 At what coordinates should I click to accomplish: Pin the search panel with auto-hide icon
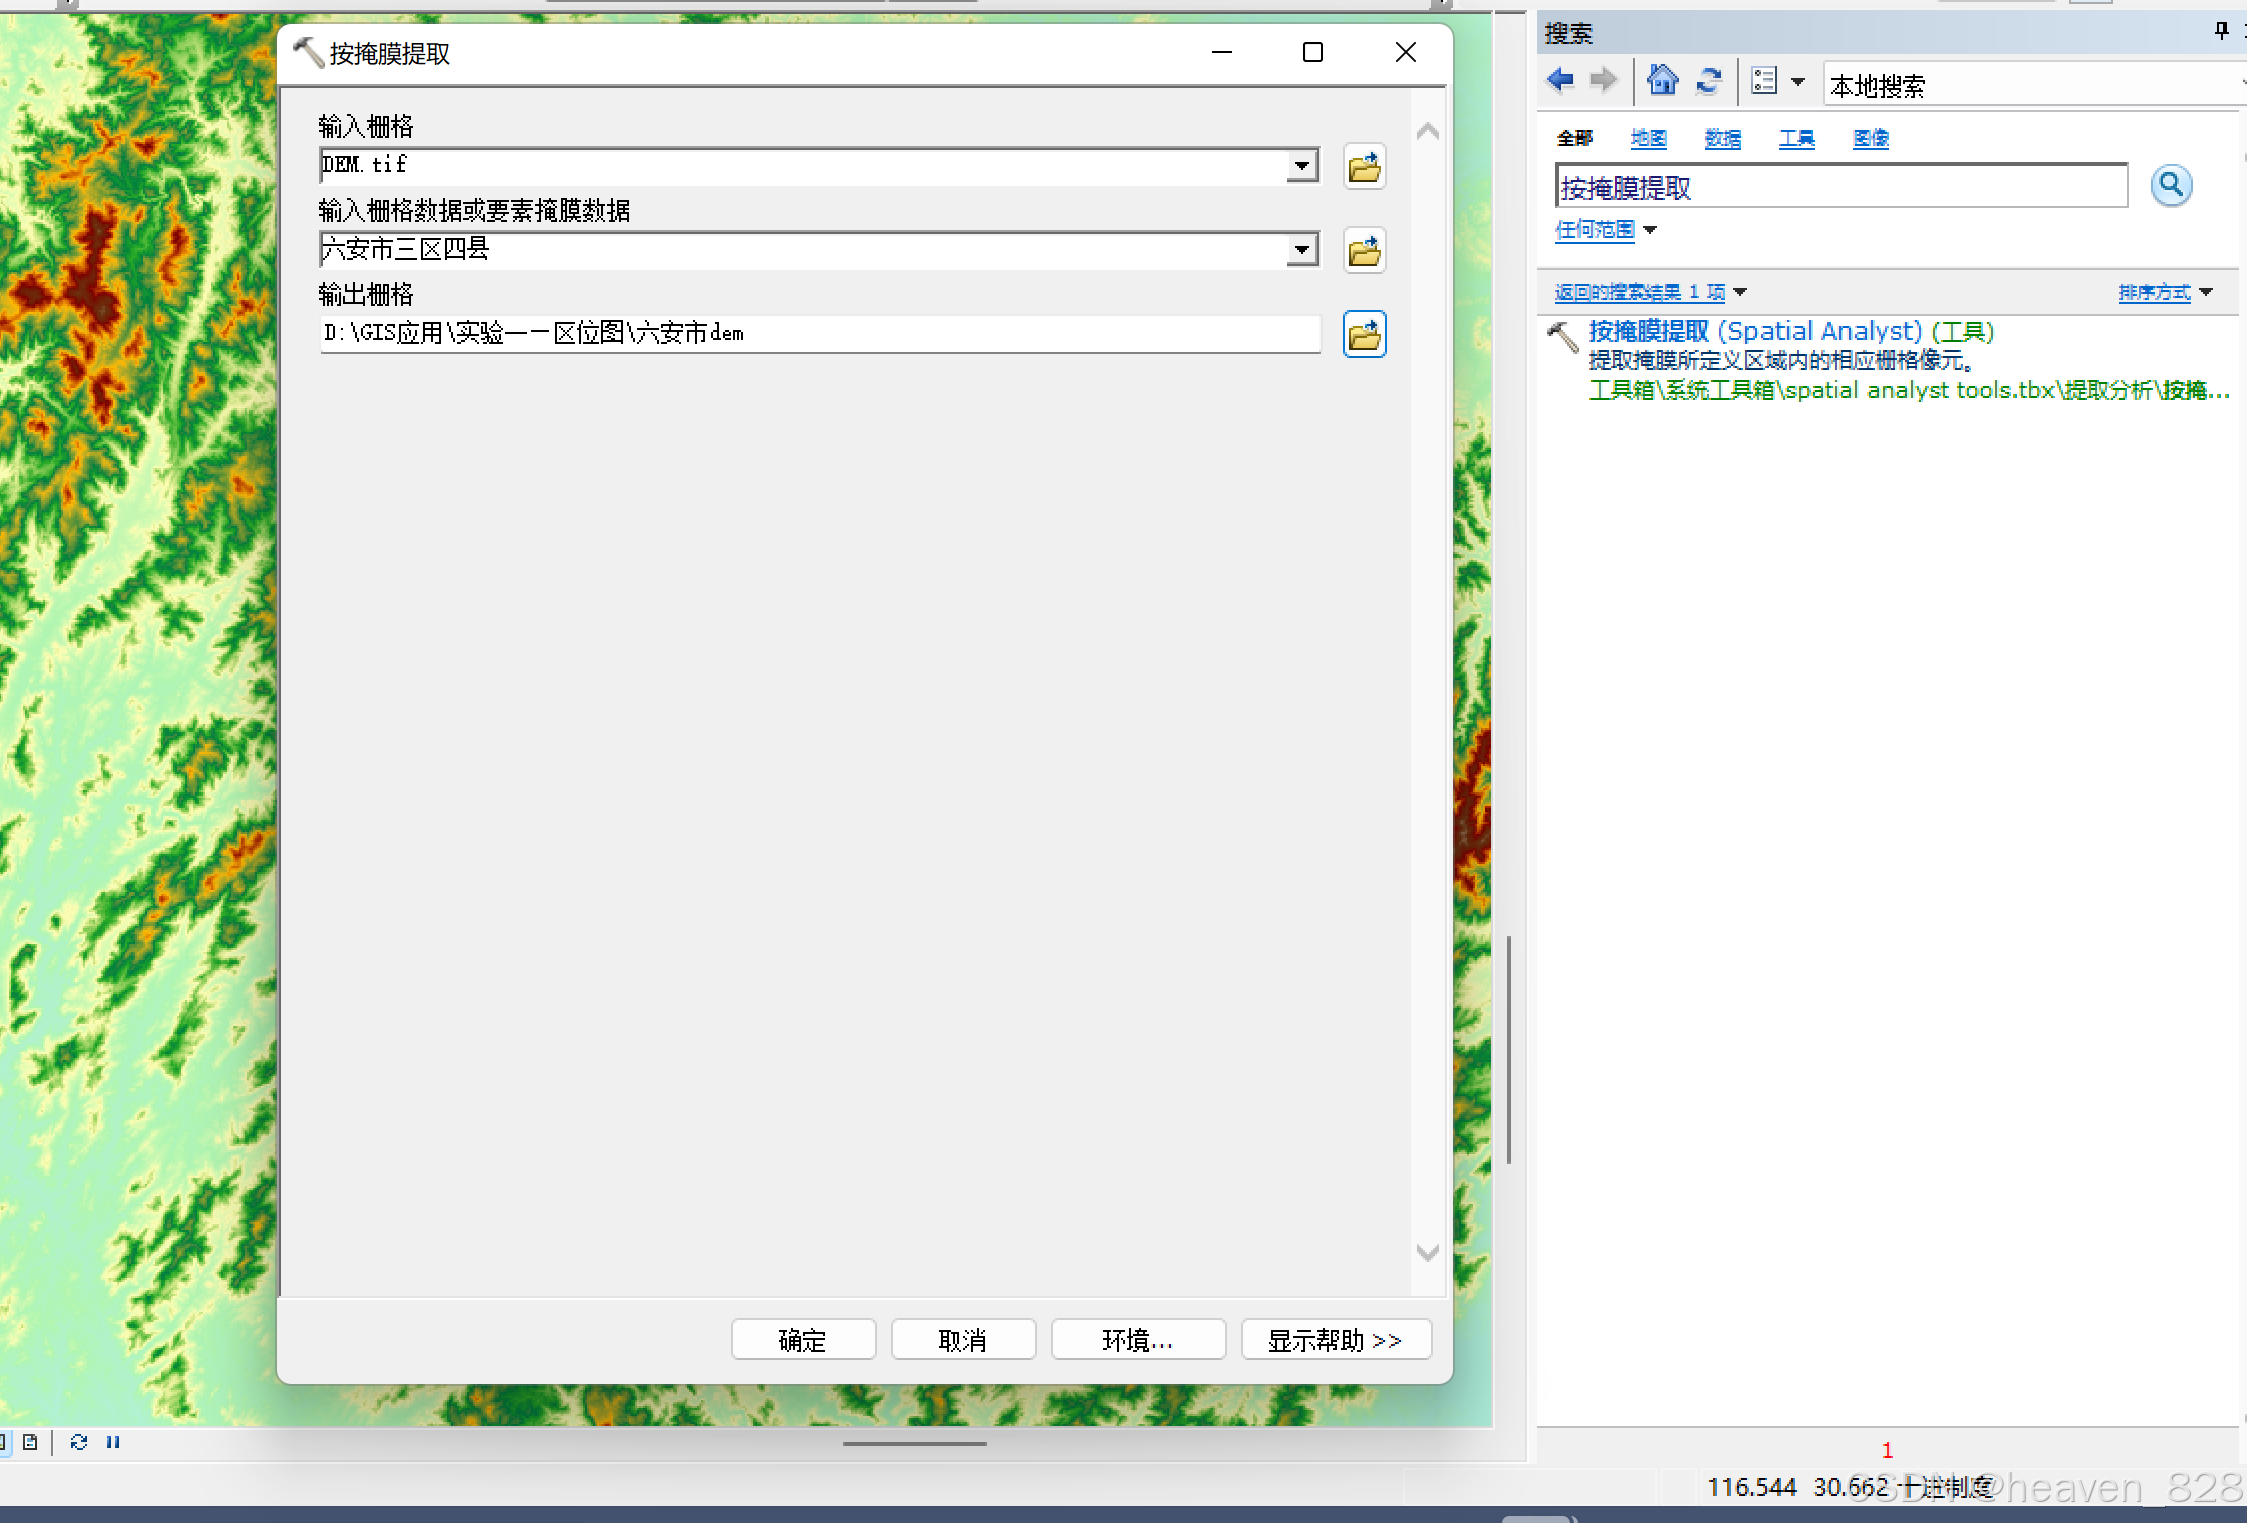2221,31
